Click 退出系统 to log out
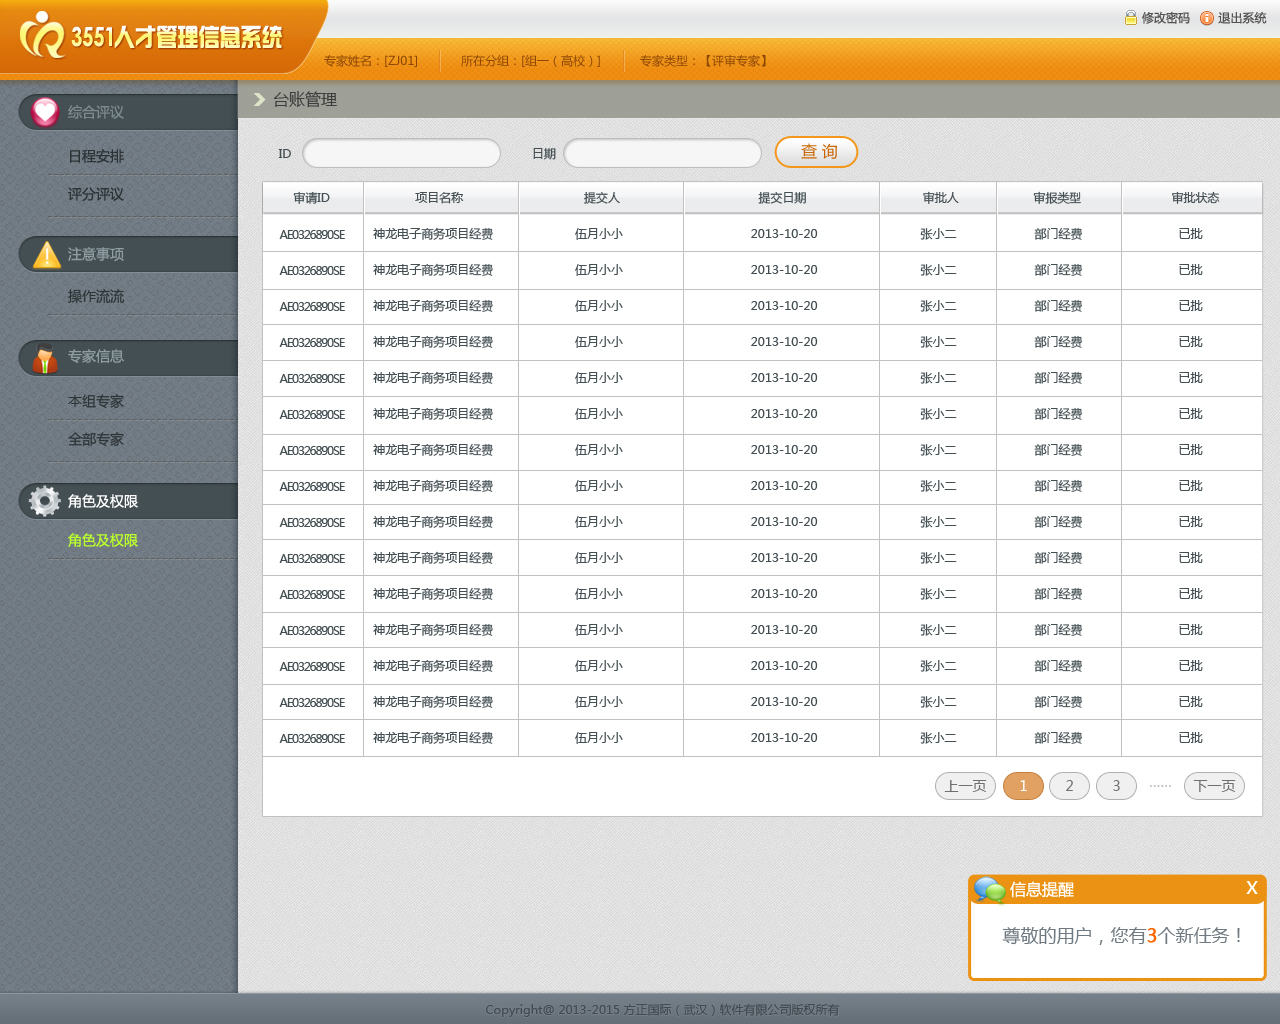The image size is (1280, 1024). 1242,18
